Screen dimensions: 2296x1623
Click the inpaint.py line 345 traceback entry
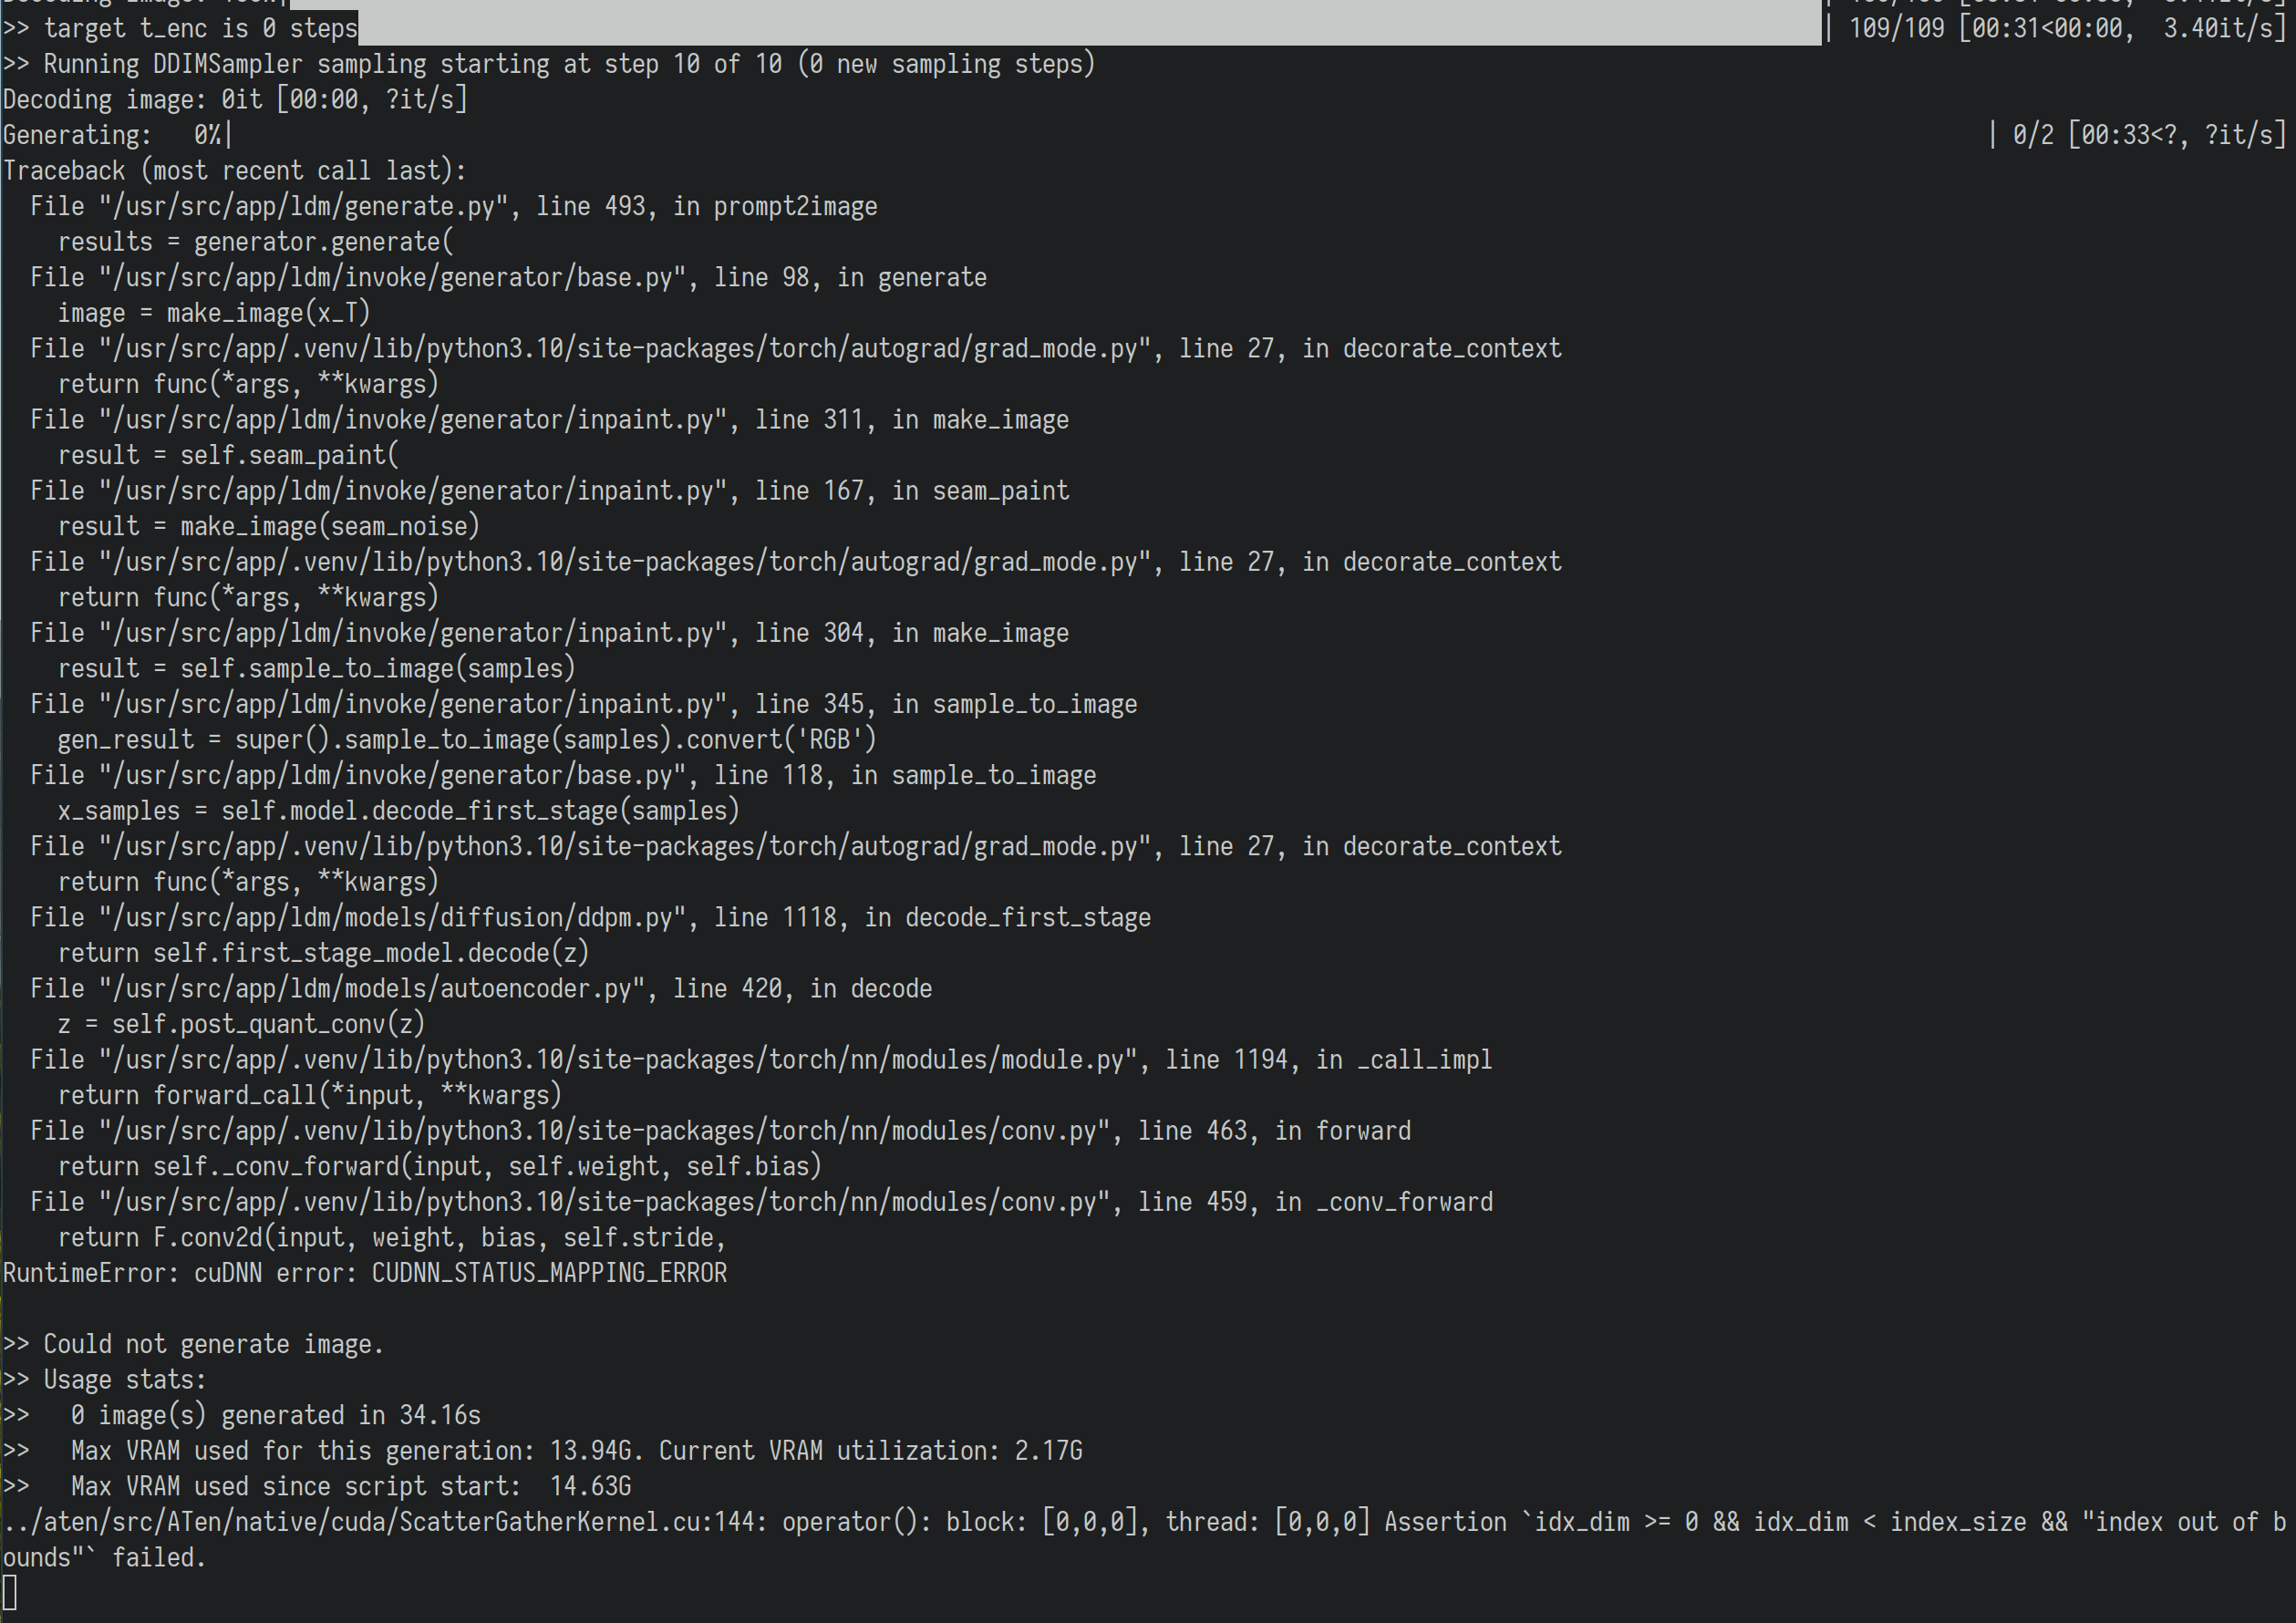point(584,704)
